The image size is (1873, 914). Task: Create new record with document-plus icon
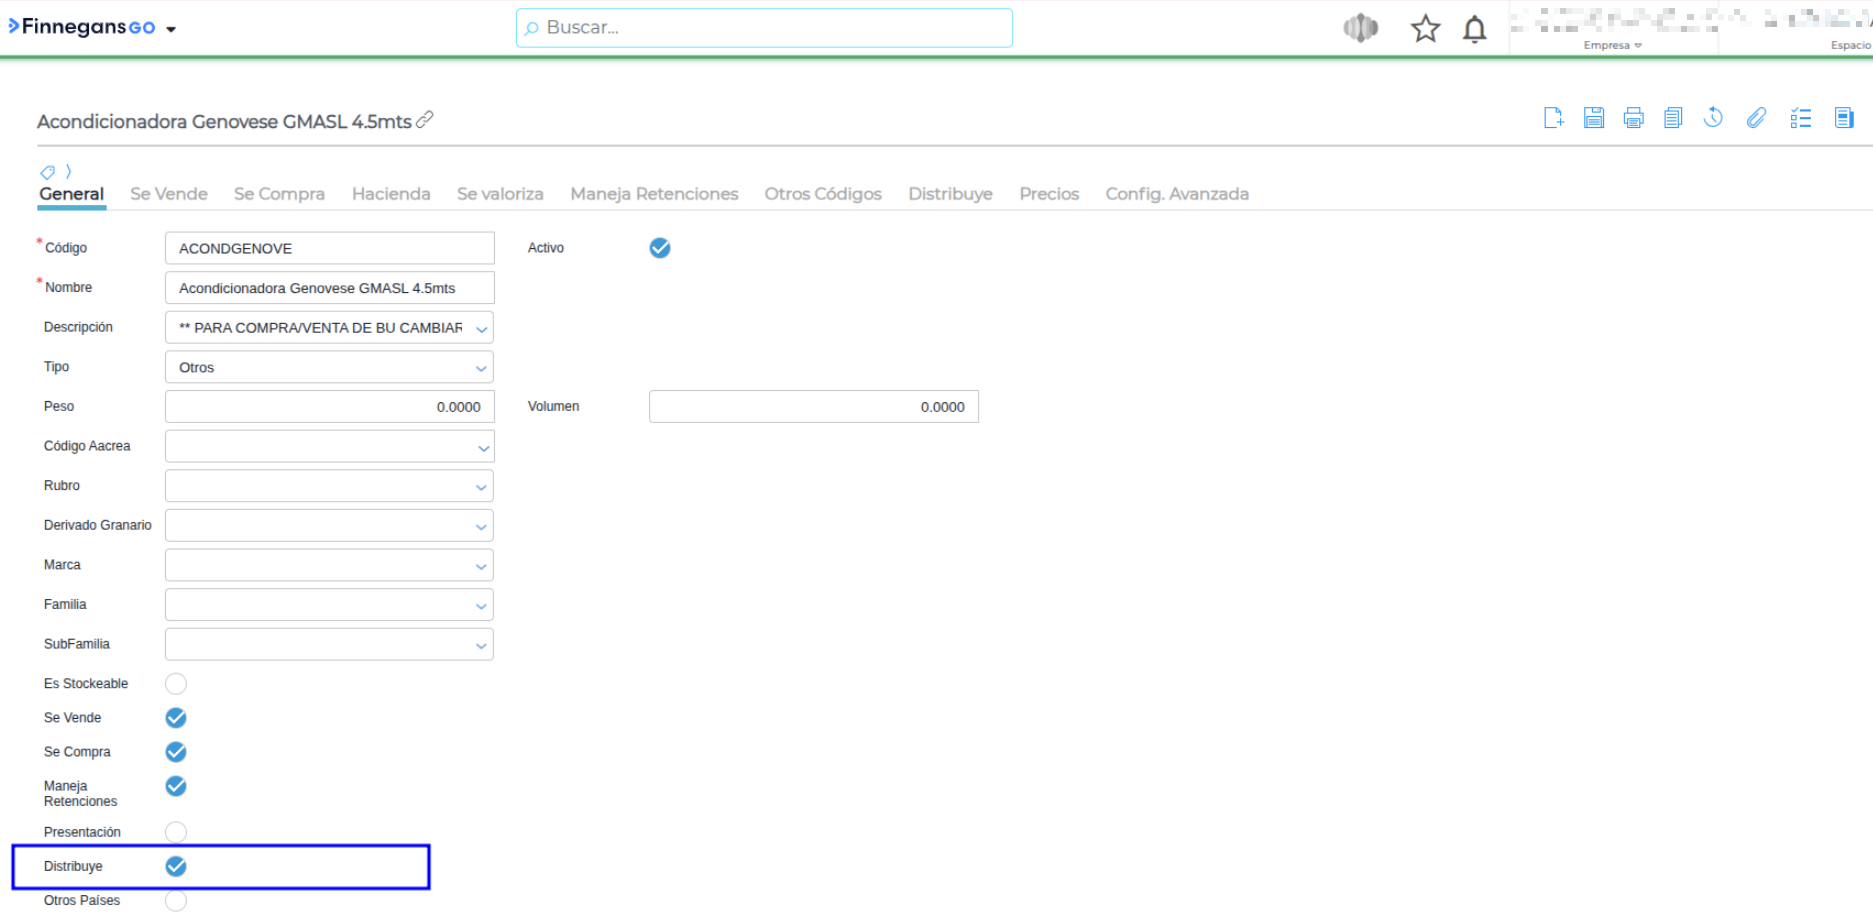coord(1553,118)
